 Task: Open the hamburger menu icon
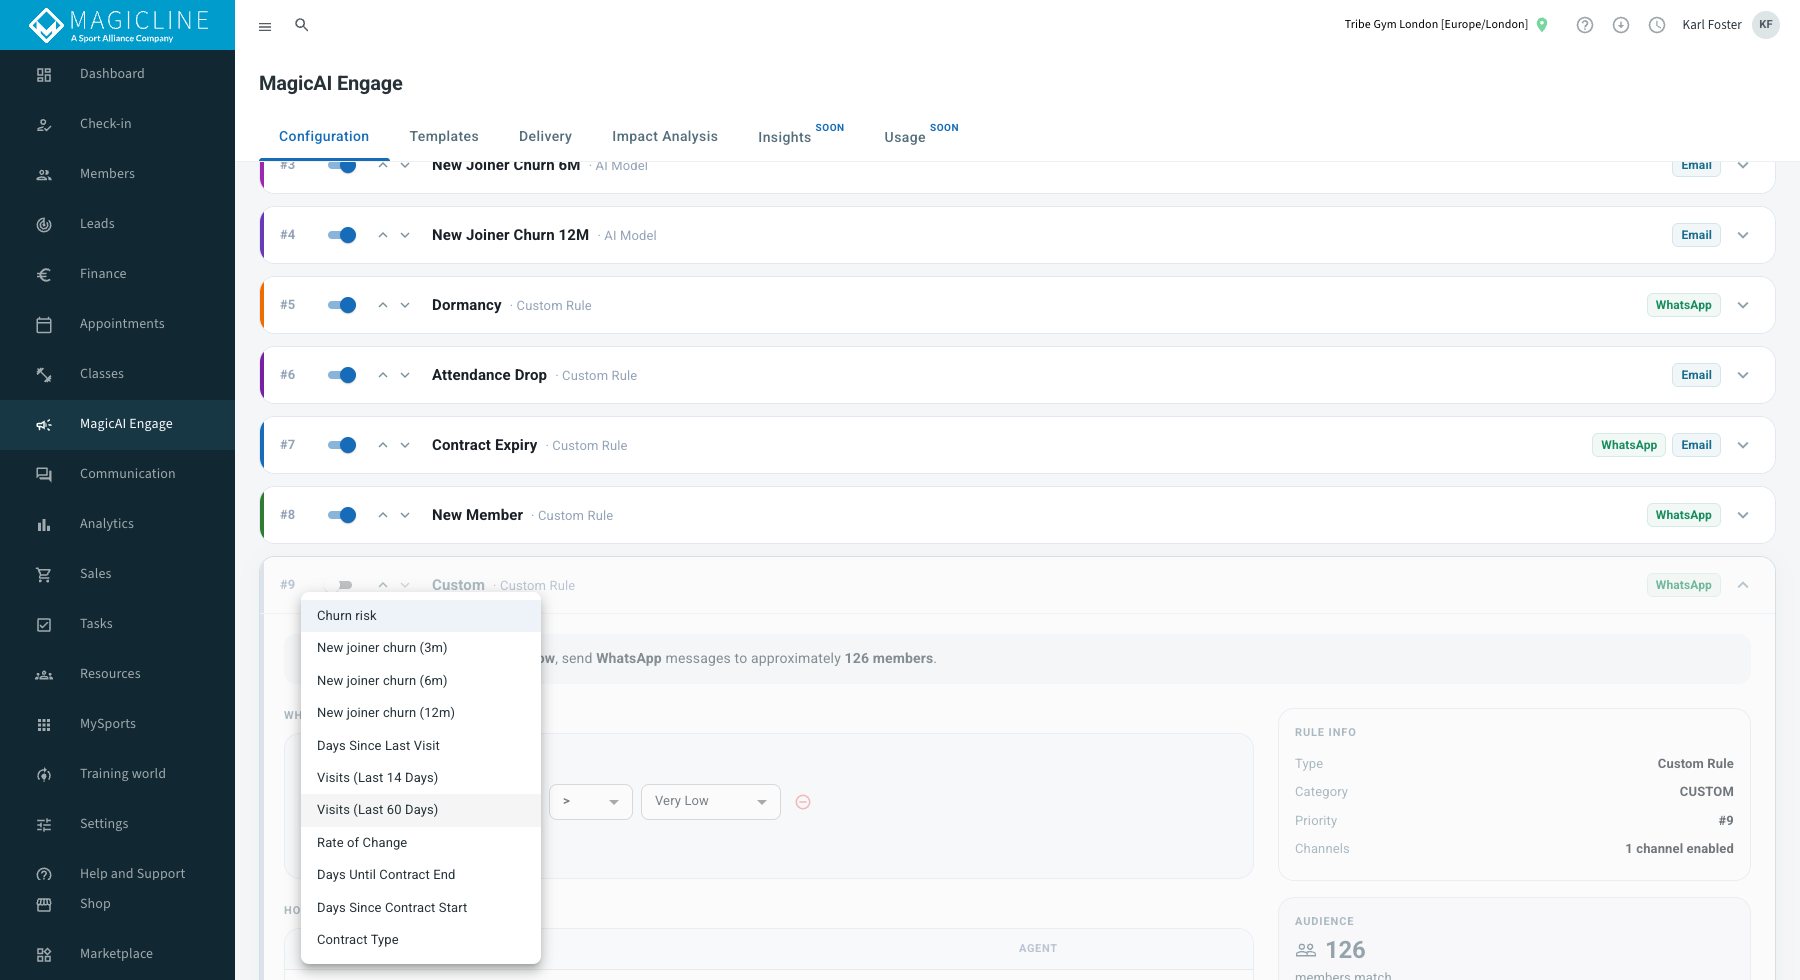click(x=265, y=26)
